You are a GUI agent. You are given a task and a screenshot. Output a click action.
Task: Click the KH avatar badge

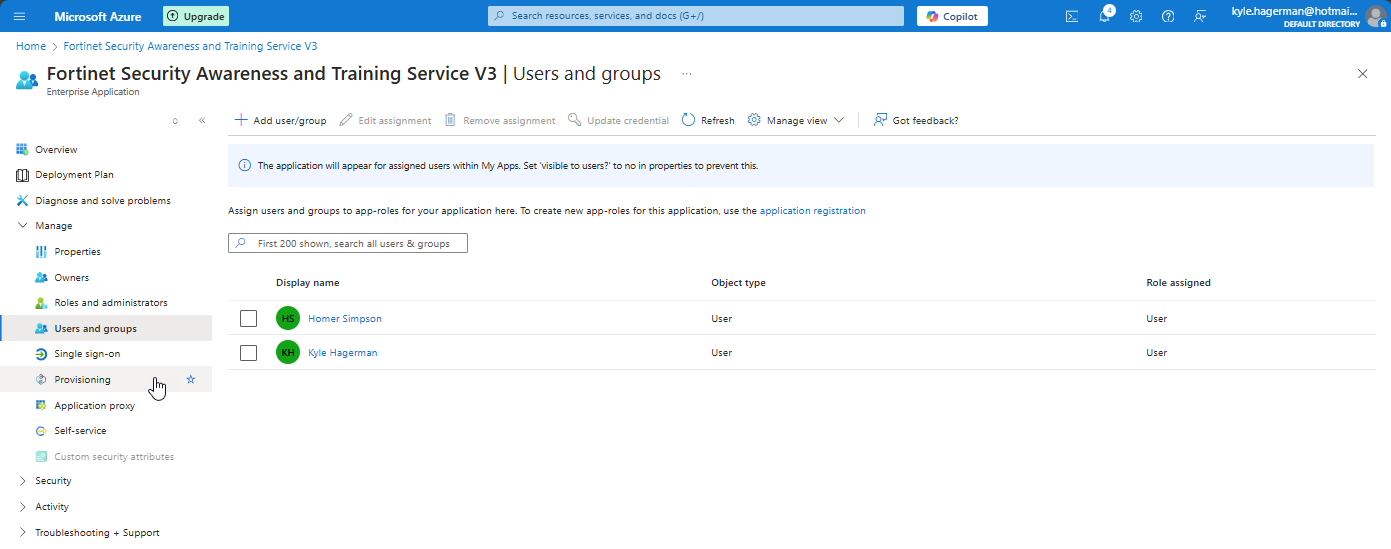click(288, 353)
